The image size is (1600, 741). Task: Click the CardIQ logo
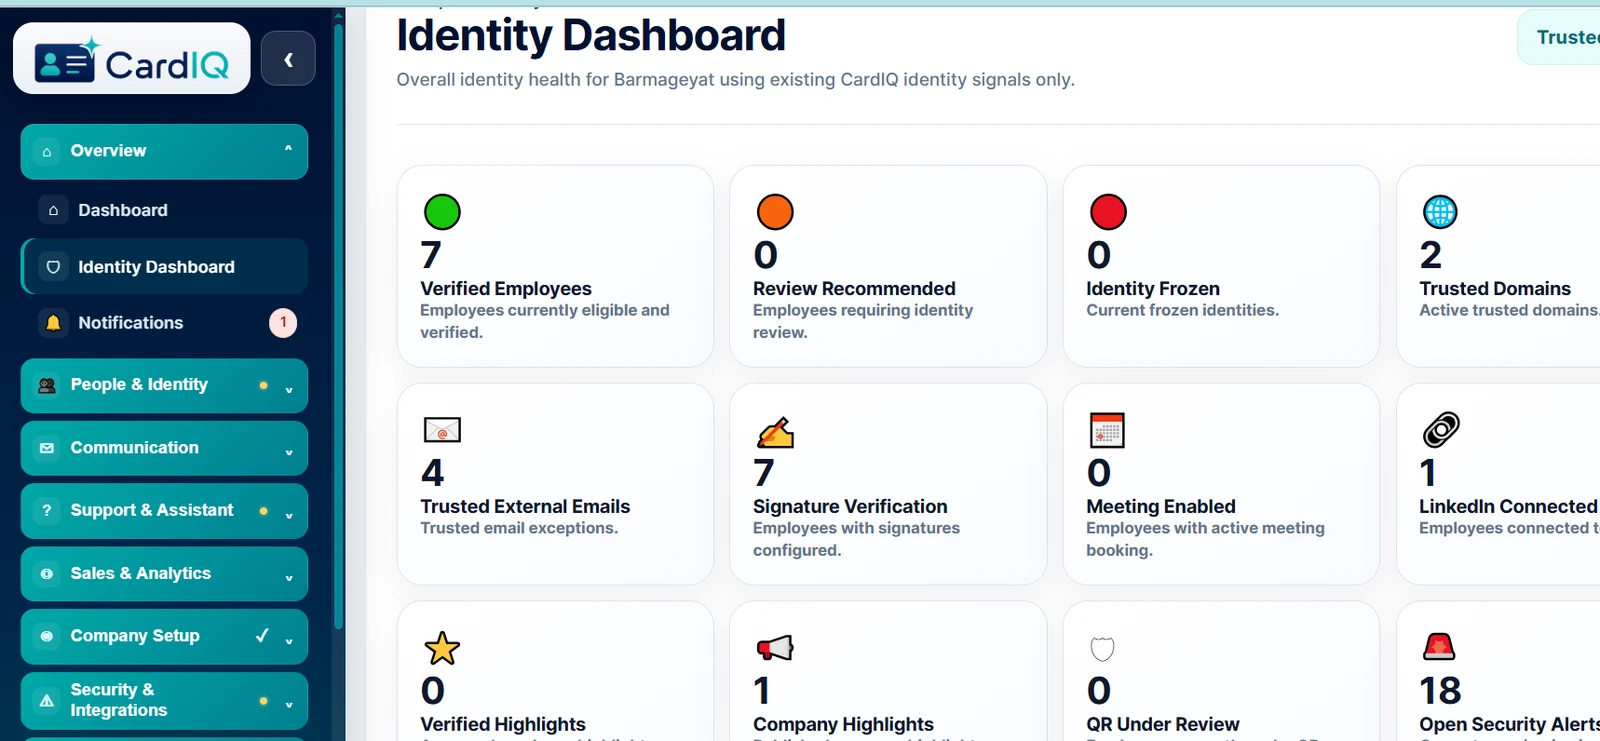[131, 59]
